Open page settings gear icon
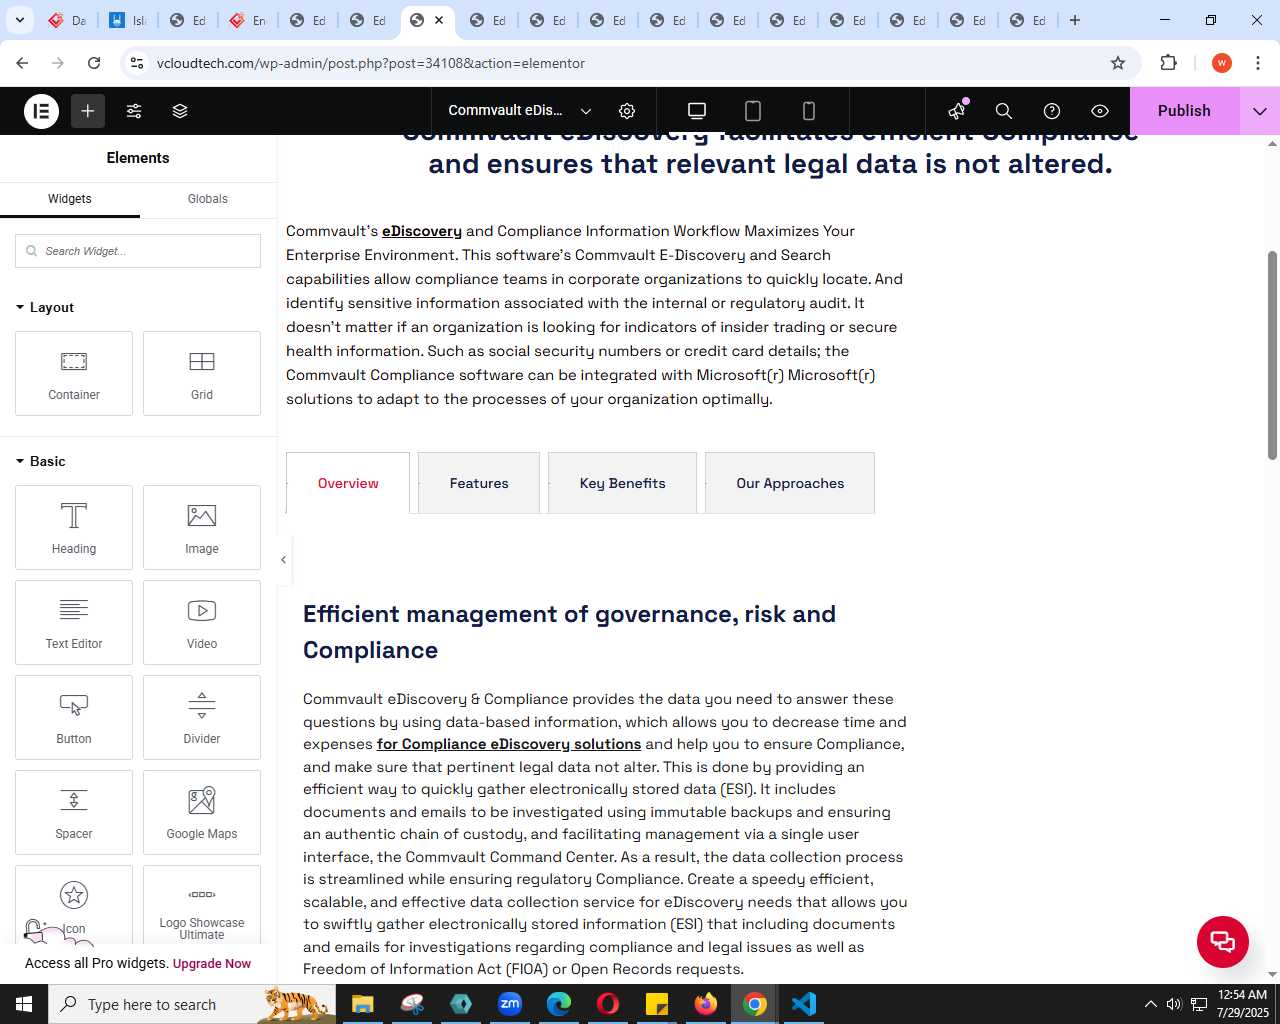 (627, 111)
